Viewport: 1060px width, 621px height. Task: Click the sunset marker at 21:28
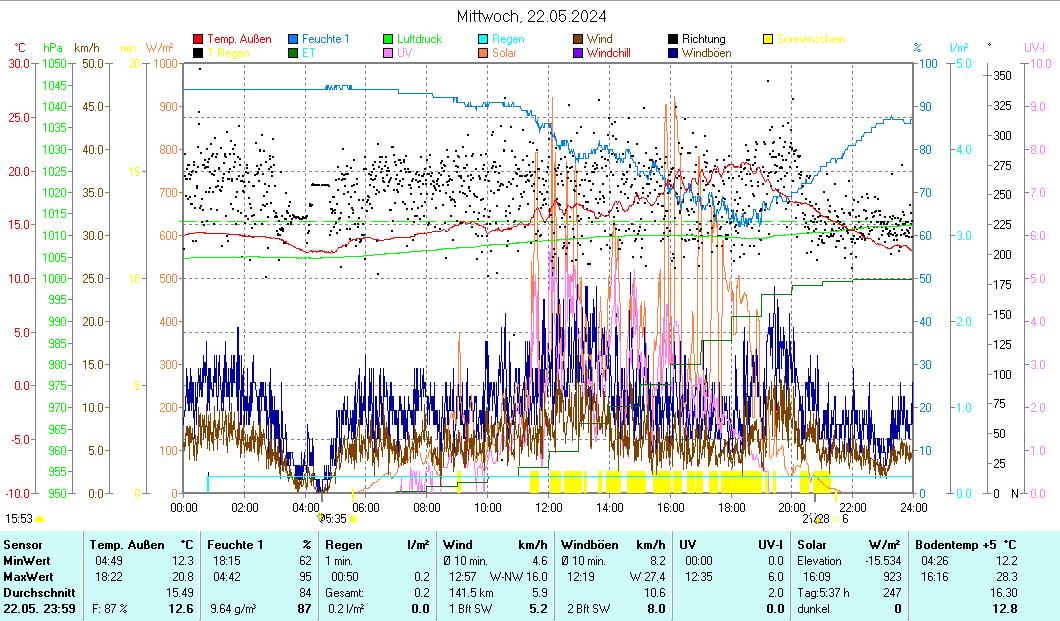tap(816, 519)
